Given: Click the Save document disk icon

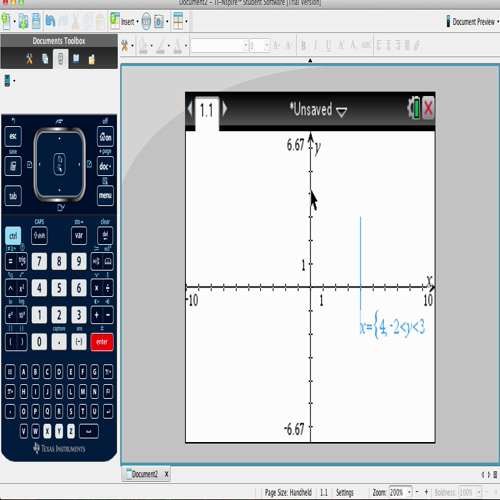Looking at the screenshot, I should [36, 21].
